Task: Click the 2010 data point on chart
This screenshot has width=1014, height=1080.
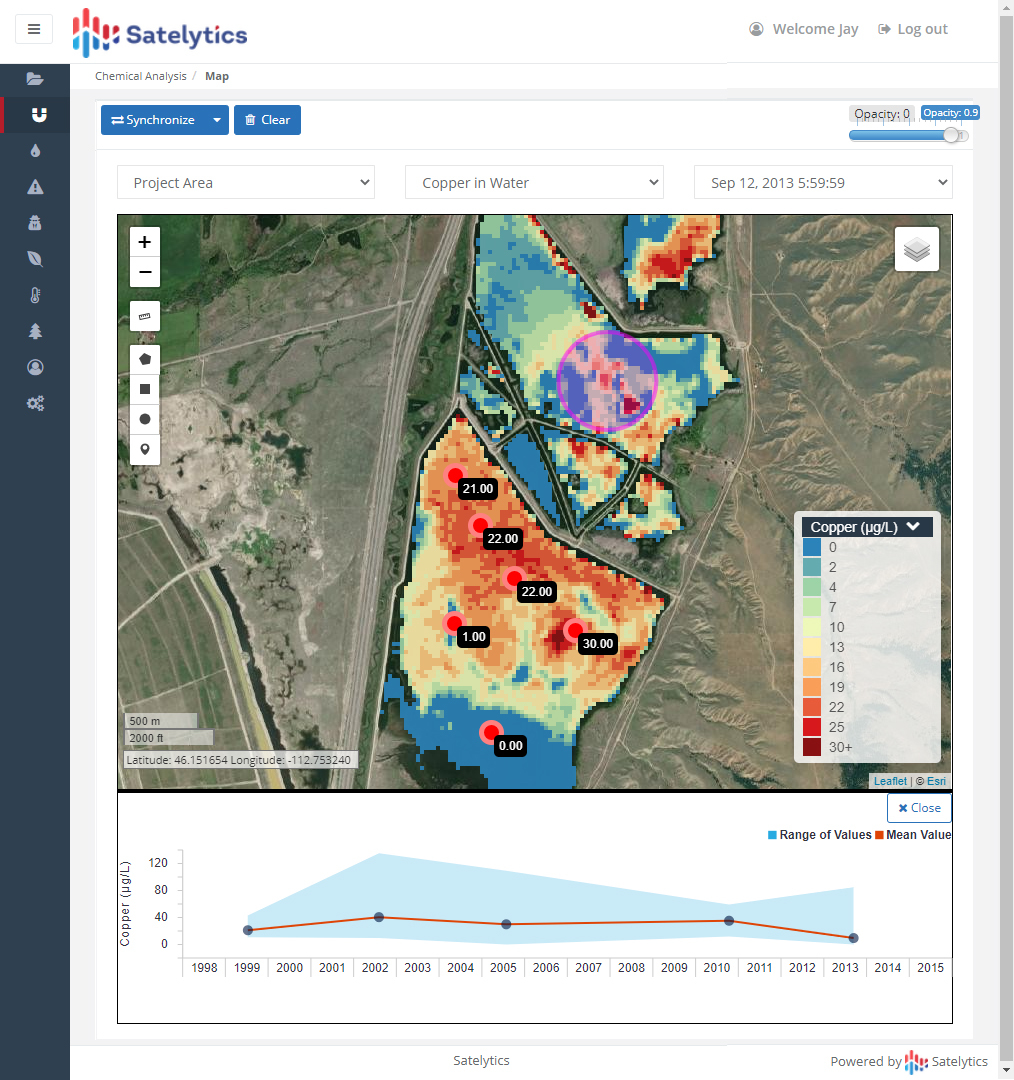Action: [x=729, y=921]
